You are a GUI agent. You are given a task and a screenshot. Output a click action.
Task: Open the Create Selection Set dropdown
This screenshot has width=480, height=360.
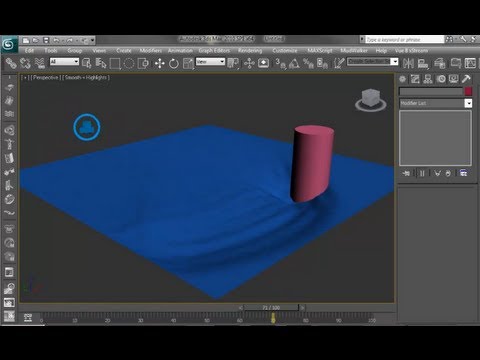[373, 62]
